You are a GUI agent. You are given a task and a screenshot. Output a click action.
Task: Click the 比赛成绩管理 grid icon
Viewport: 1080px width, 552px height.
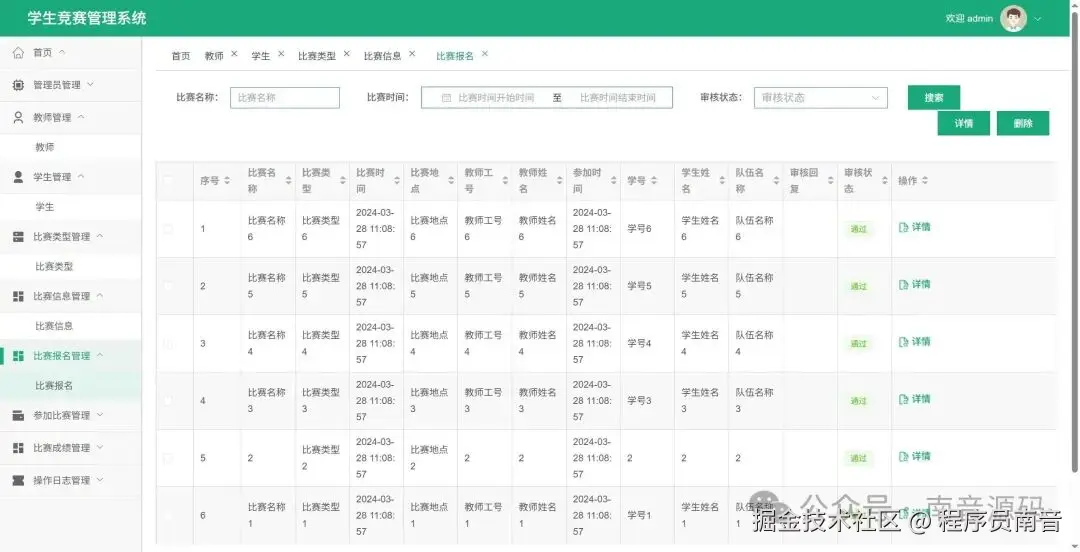pyautogui.click(x=19, y=448)
